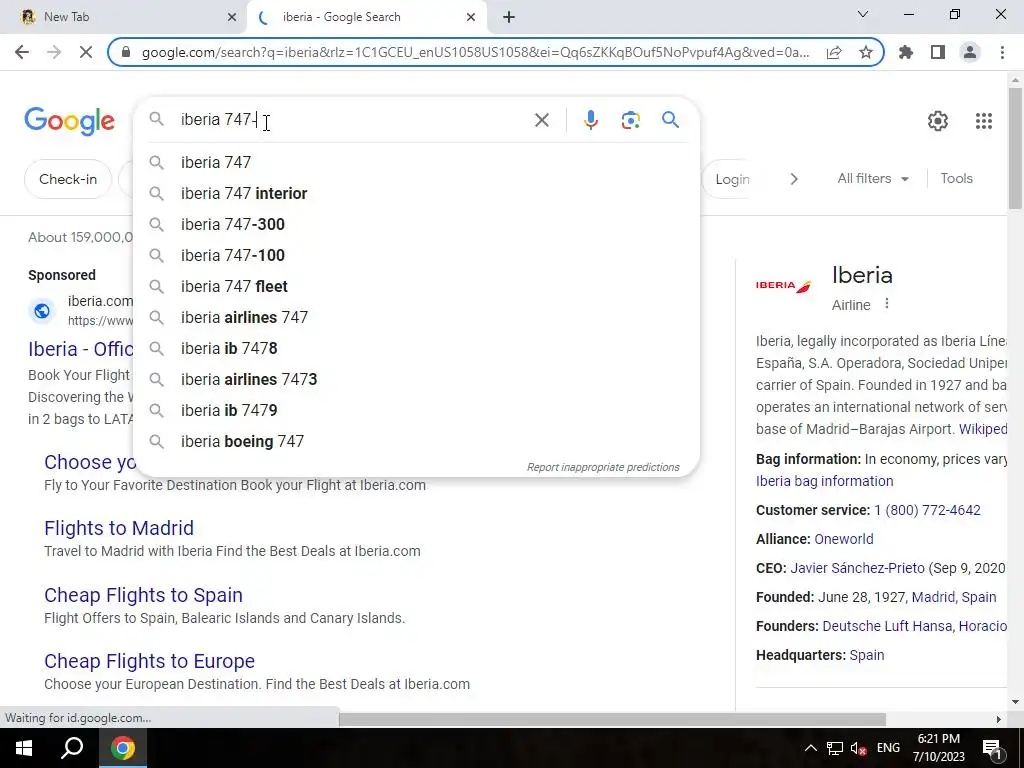The width and height of the screenshot is (1024, 768).
Task: Toggle Chrome side panel icon
Action: (938, 52)
